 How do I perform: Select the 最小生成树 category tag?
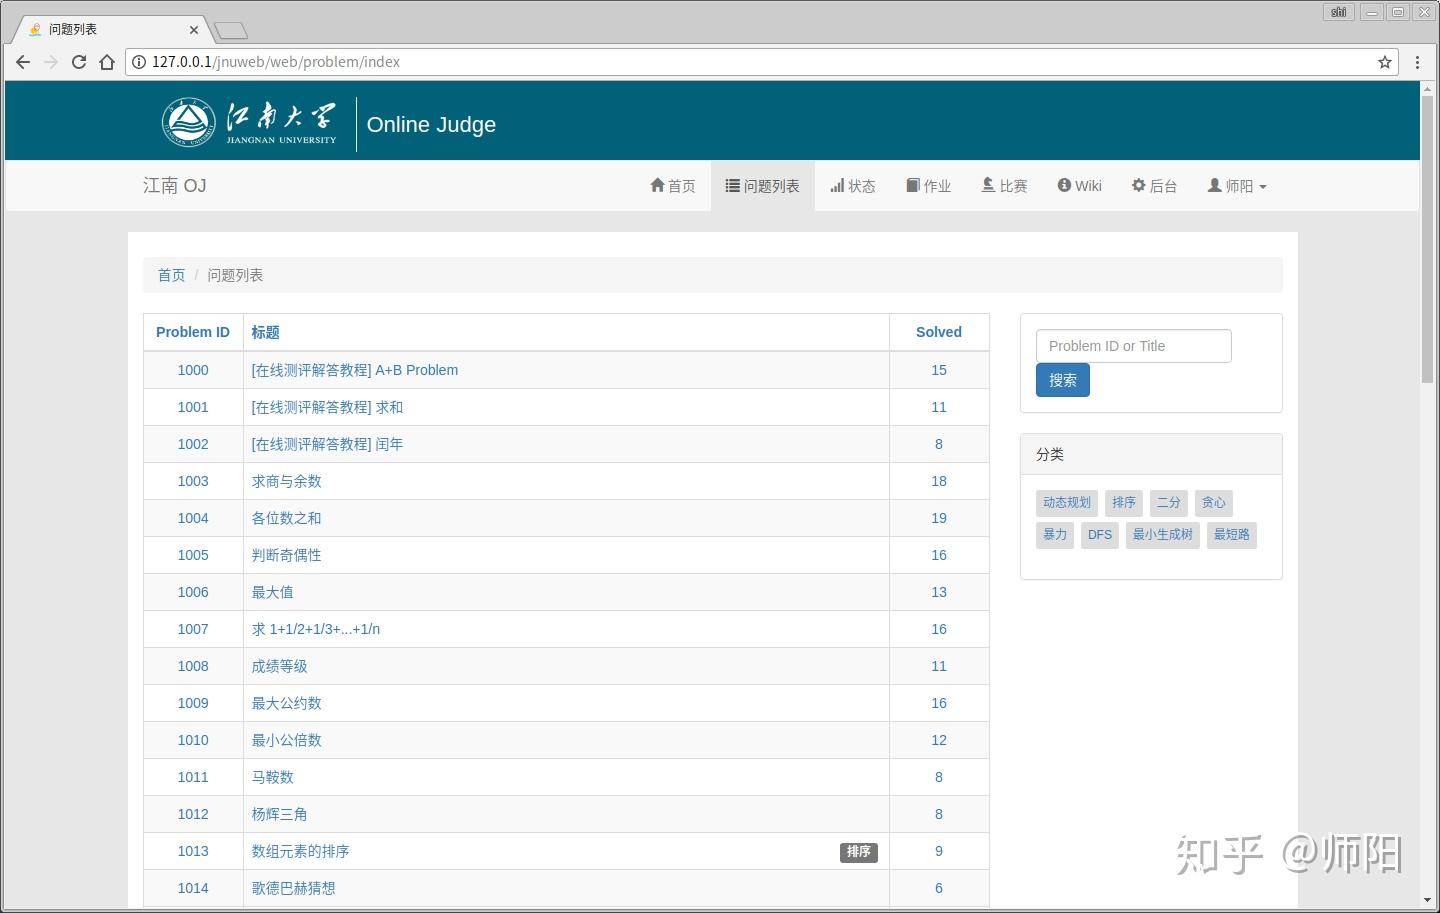[1163, 535]
